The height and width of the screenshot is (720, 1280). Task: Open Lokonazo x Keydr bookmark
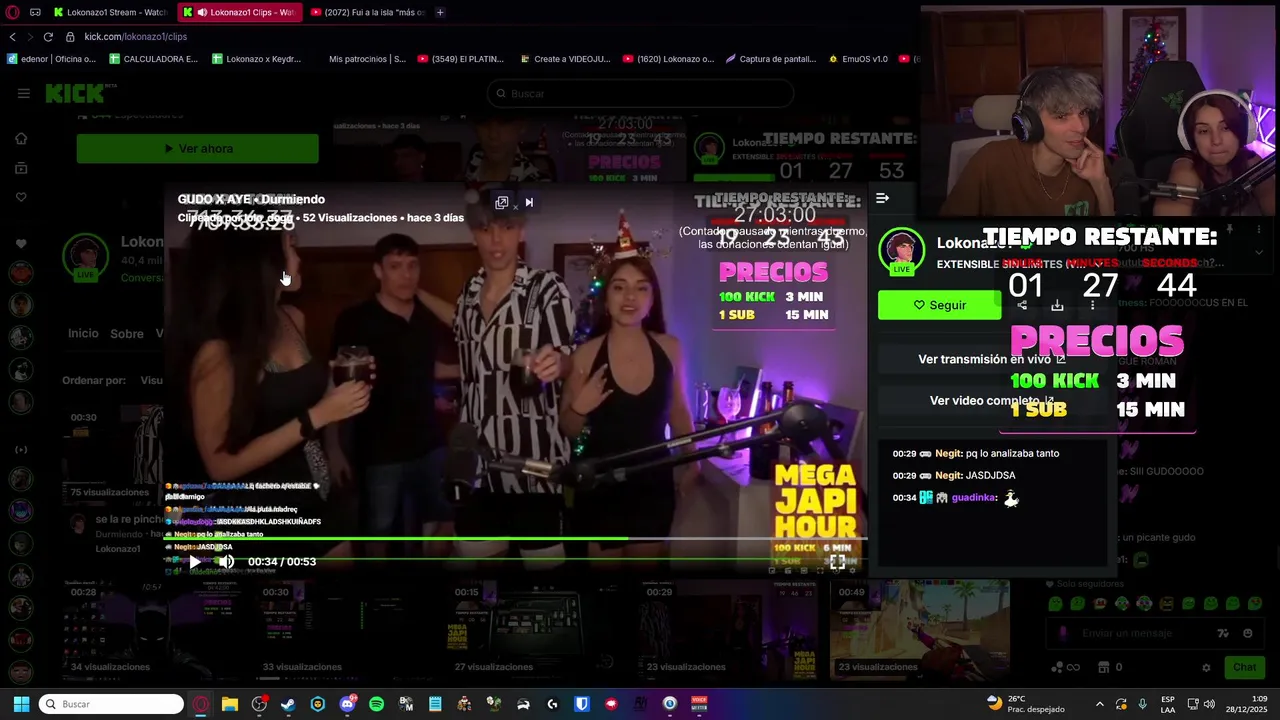click(256, 59)
